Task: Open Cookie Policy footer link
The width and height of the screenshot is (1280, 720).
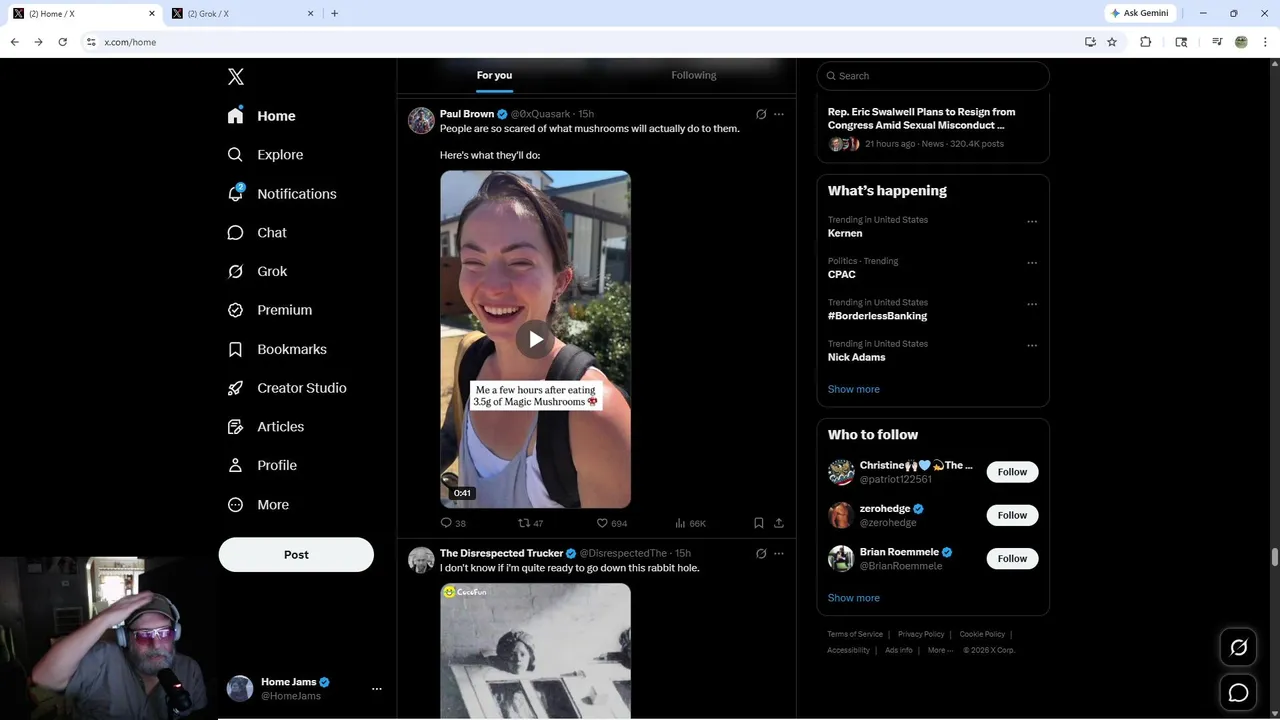Action: [982, 634]
